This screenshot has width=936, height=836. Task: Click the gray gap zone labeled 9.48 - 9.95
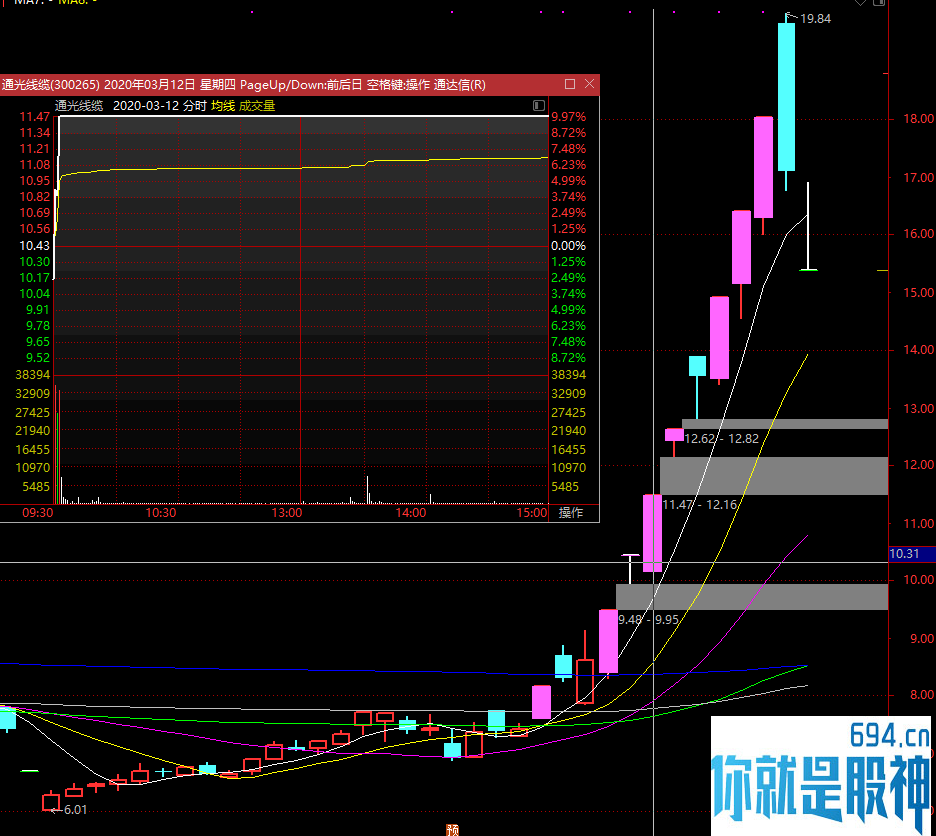click(x=752, y=597)
